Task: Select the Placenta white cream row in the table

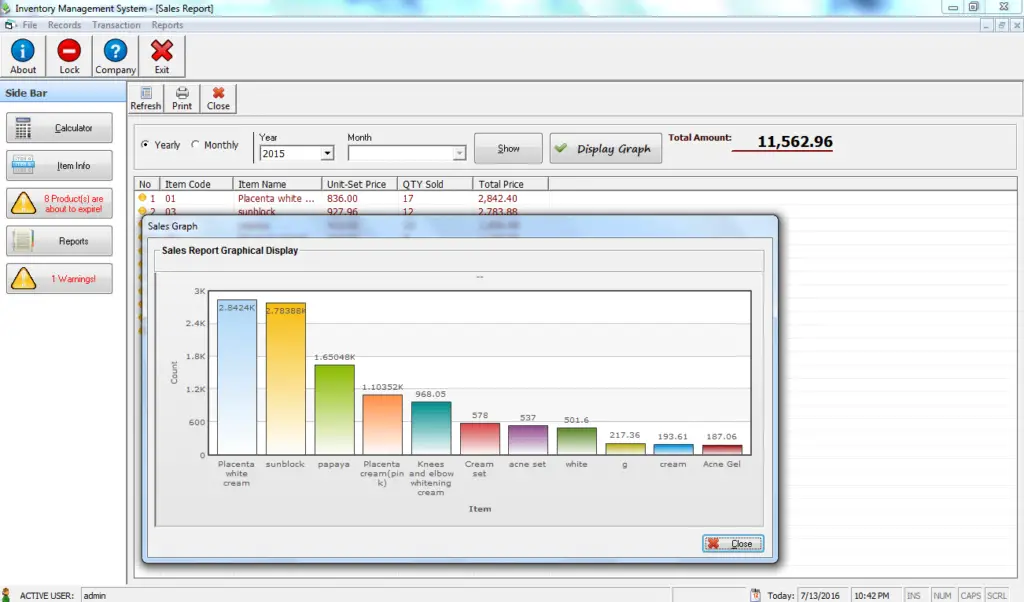Action: point(277,198)
